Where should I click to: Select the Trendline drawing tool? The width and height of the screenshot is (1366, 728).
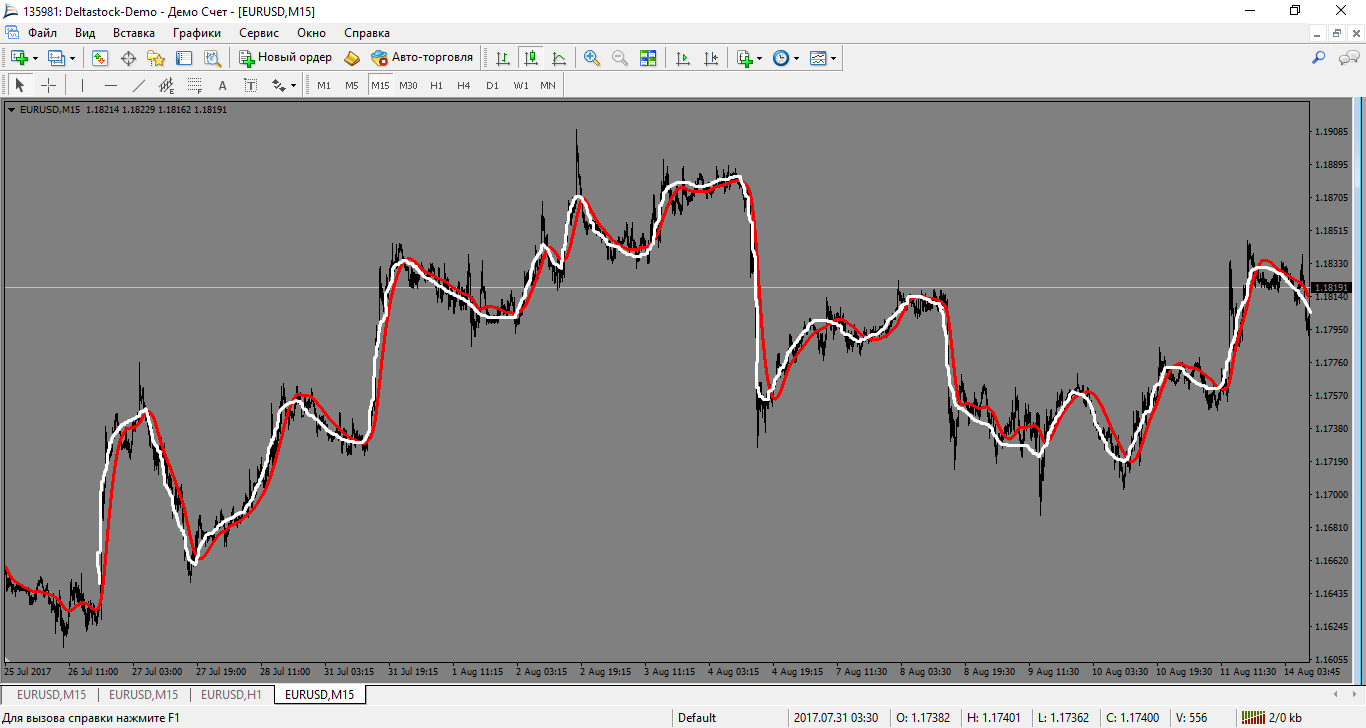click(139, 85)
